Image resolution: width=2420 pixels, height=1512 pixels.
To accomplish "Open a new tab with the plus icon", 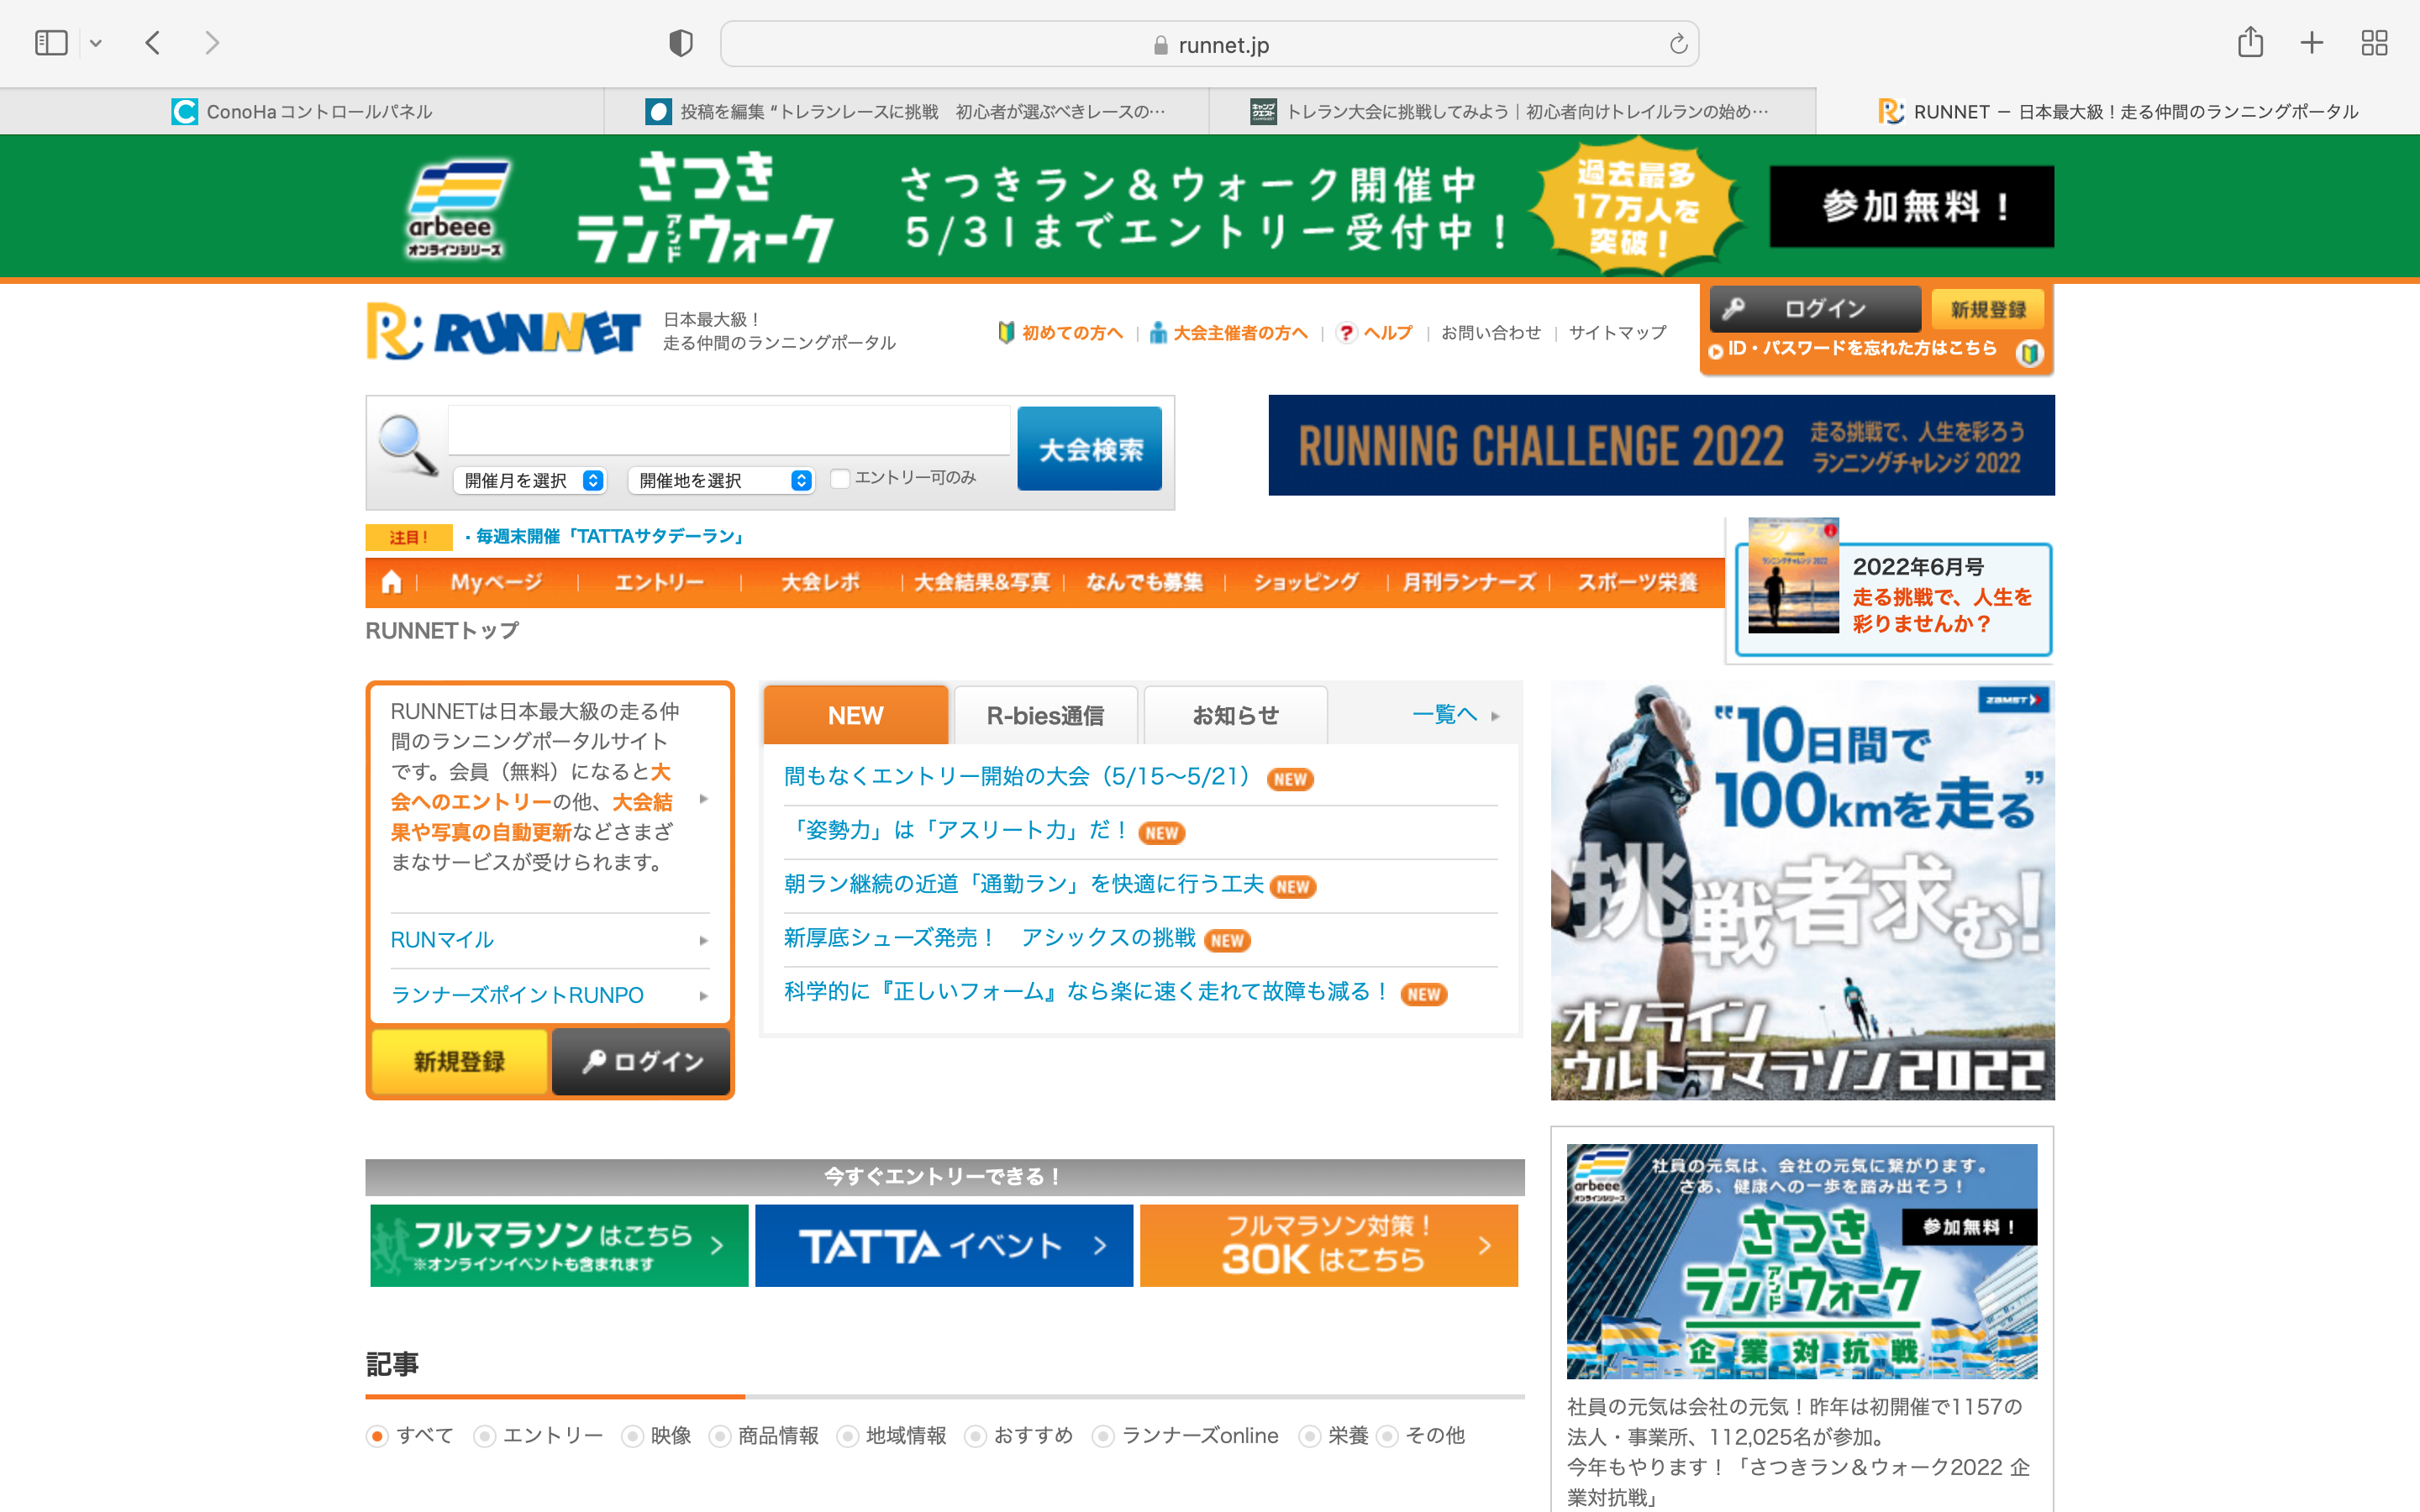I will point(2311,43).
